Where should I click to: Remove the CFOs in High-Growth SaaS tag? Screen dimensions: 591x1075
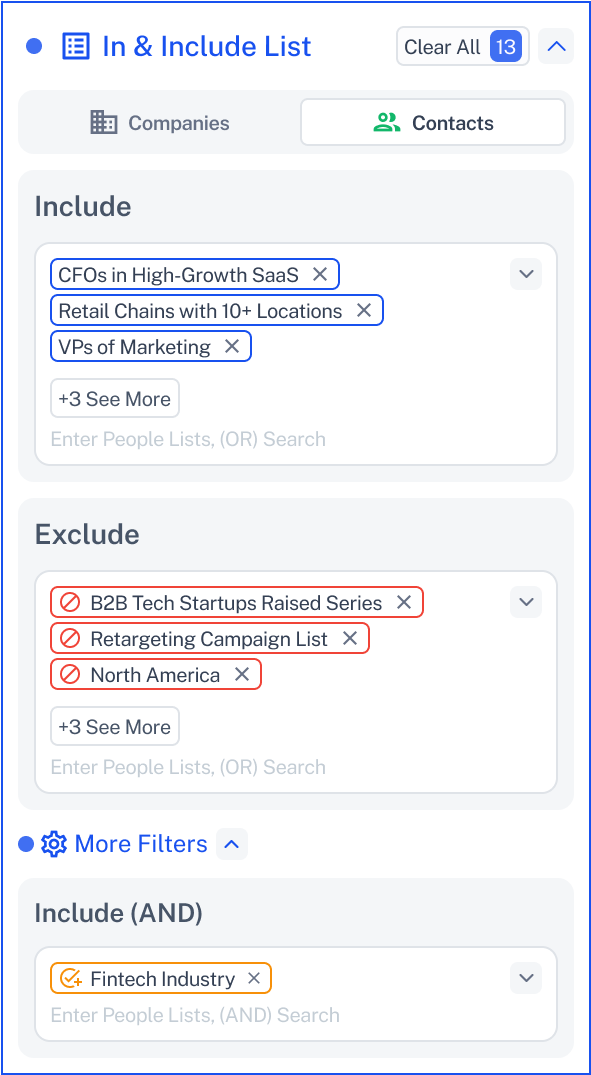point(319,274)
